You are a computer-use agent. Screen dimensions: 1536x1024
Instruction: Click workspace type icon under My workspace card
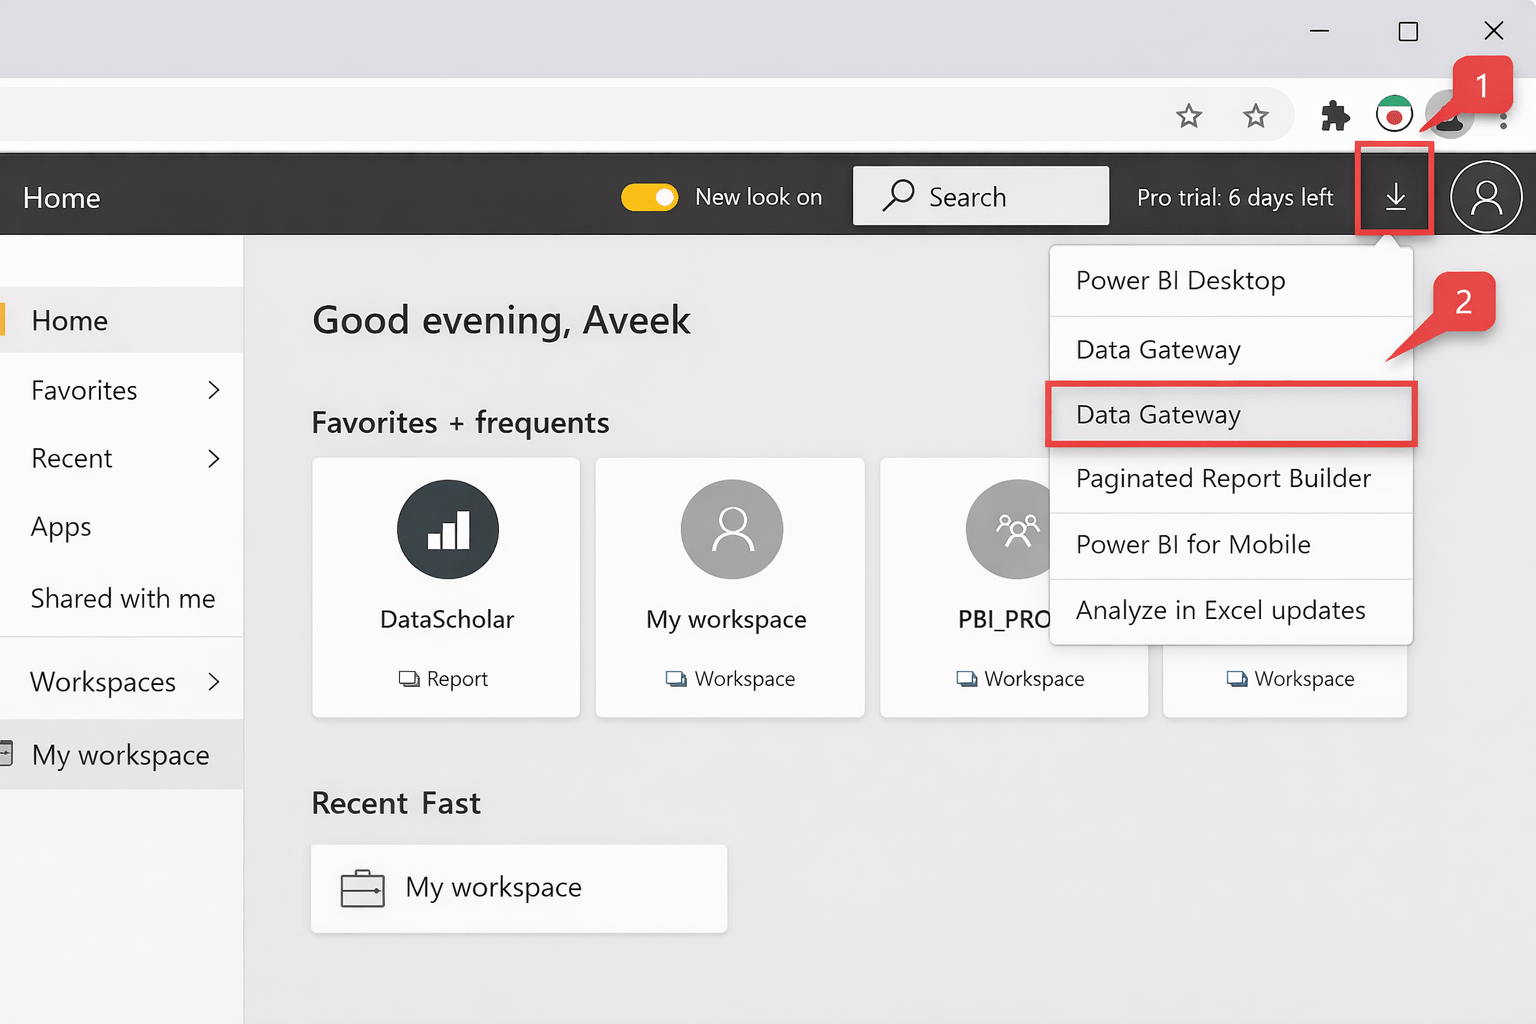677,679
